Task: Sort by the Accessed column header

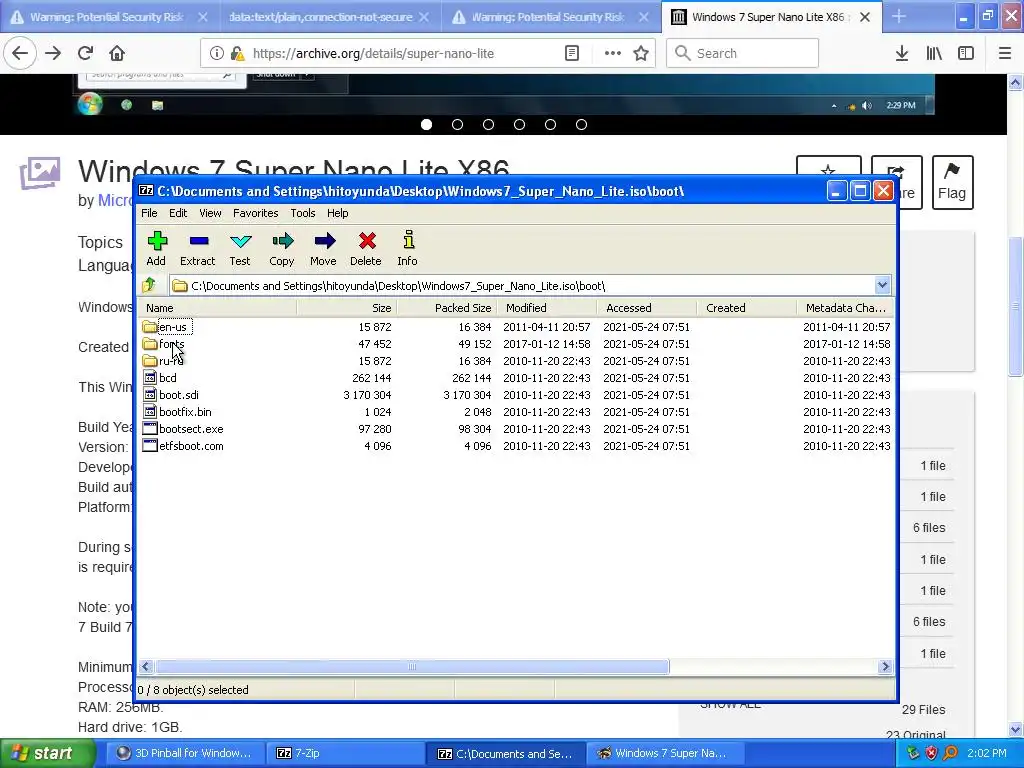Action: point(647,308)
